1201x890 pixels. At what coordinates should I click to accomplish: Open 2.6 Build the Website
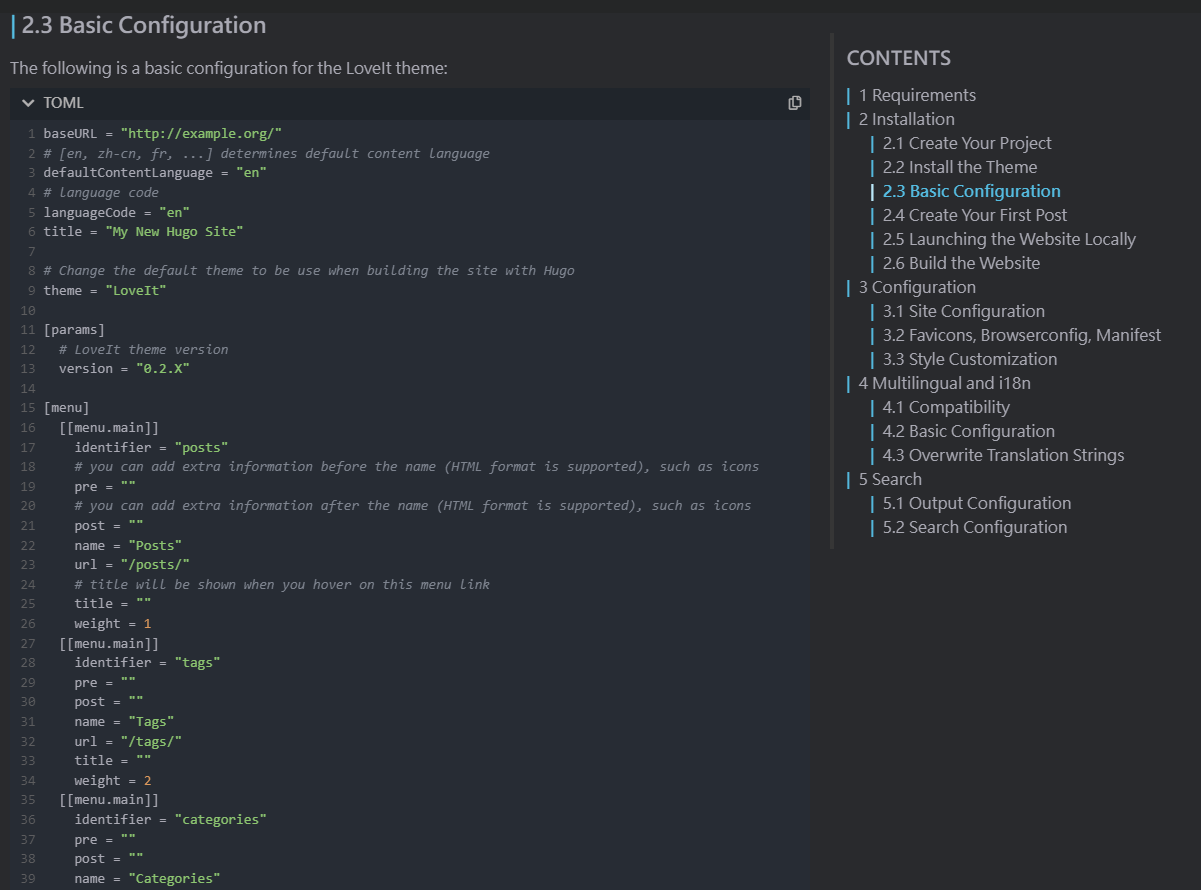click(961, 262)
